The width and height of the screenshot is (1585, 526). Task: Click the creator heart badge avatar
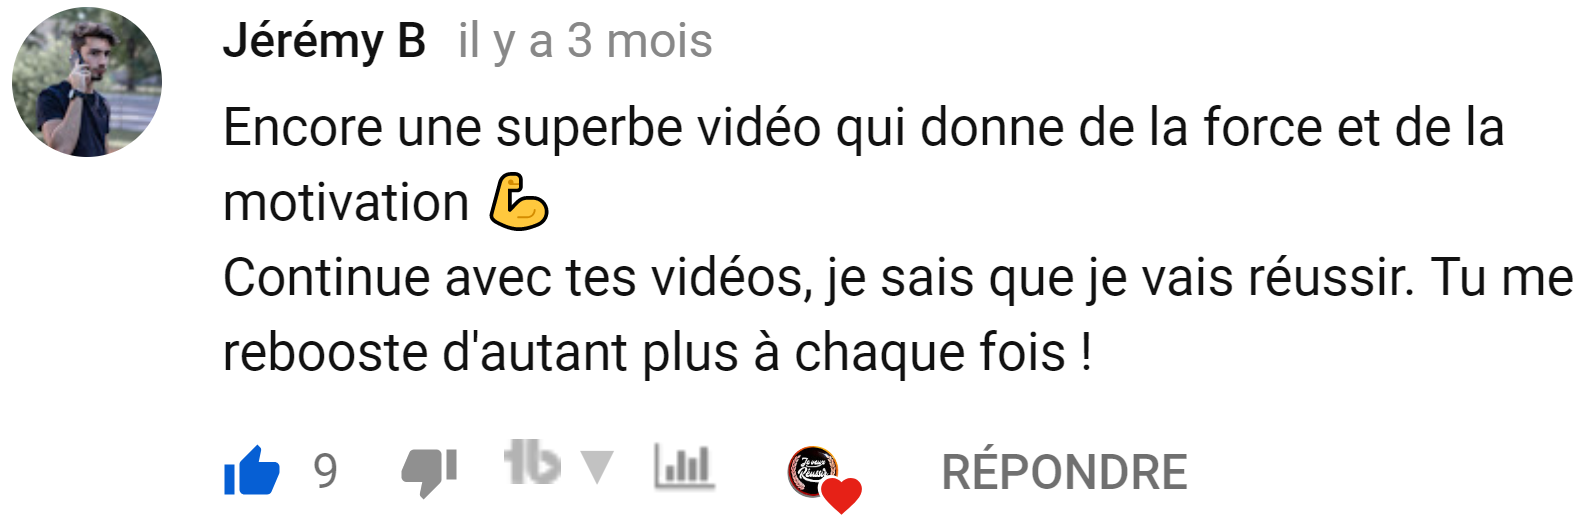coord(813,471)
